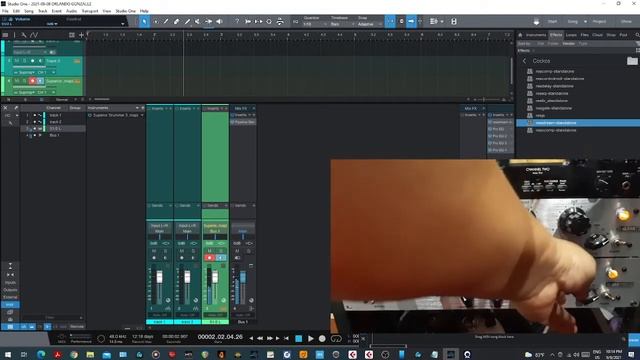This screenshot has width=640, height=360.
Task: Click the back arrow beside Cockos
Action: (x=524, y=61)
